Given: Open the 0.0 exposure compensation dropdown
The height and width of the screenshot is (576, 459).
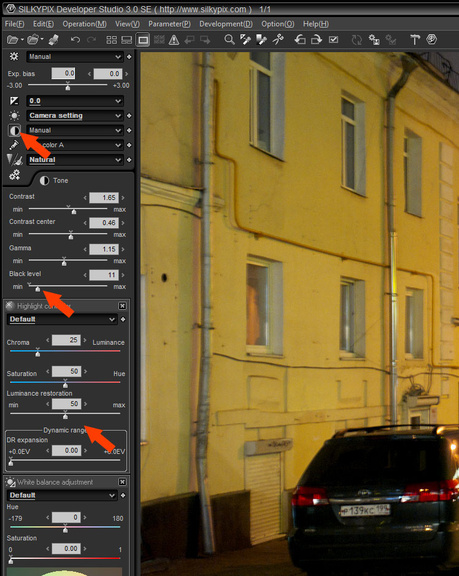Looking at the screenshot, I should click(75, 101).
